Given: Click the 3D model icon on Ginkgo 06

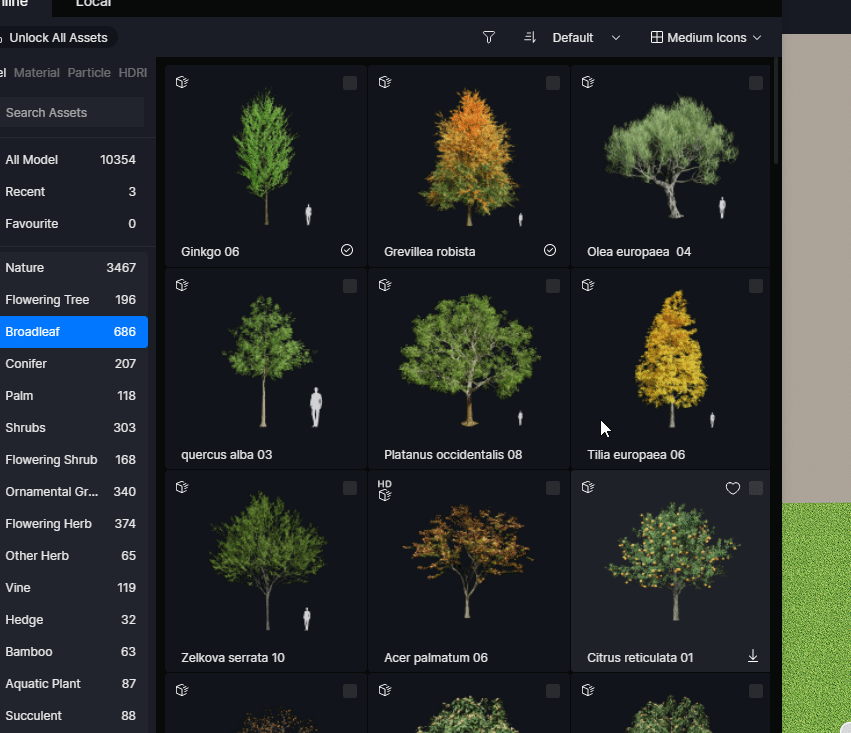Looking at the screenshot, I should click(x=182, y=82).
